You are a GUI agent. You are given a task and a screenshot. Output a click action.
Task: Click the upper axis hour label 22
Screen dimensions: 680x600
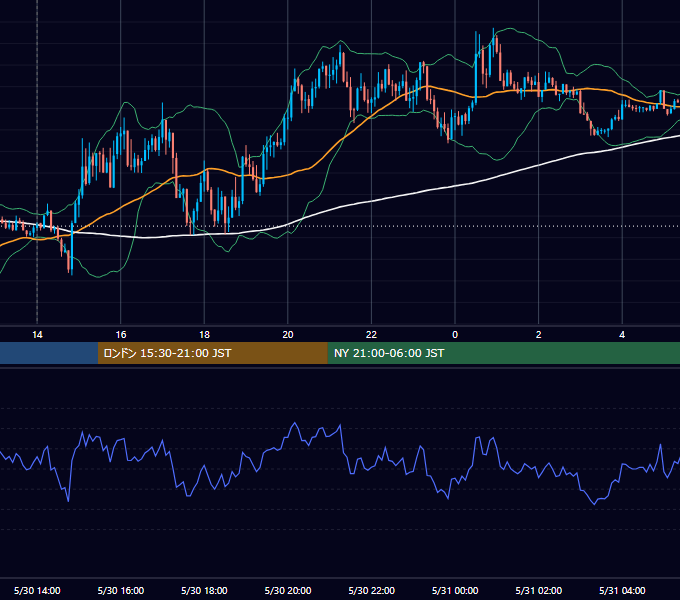(371, 335)
